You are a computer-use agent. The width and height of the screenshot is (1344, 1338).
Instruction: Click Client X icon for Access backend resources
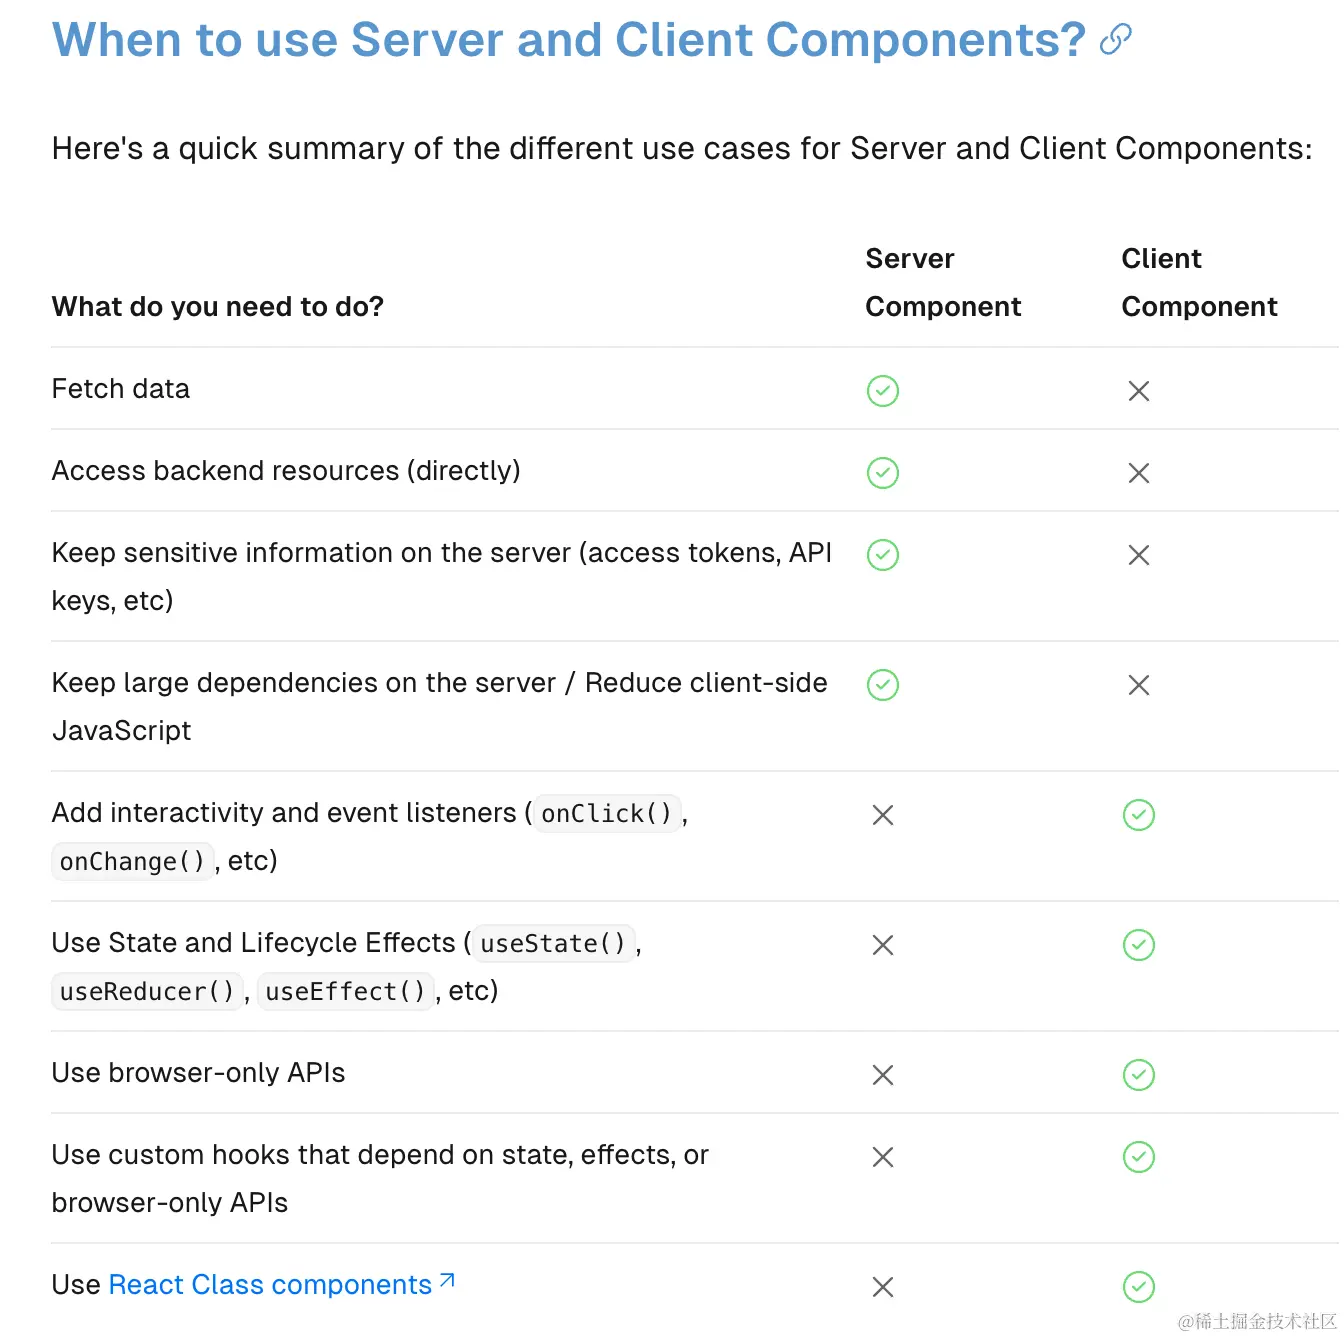[1138, 473]
